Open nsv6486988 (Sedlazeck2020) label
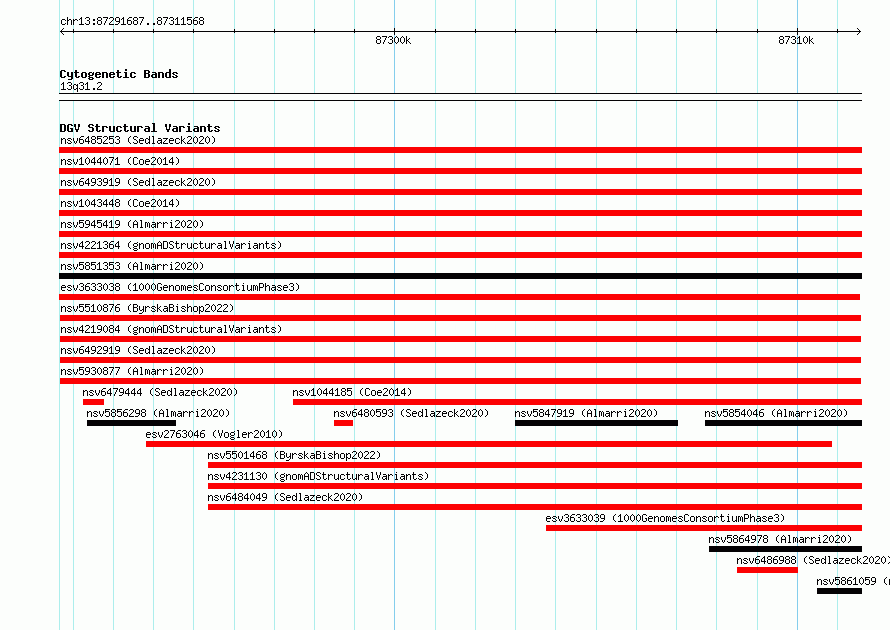Viewport: 890px width, 630px height. [813, 560]
